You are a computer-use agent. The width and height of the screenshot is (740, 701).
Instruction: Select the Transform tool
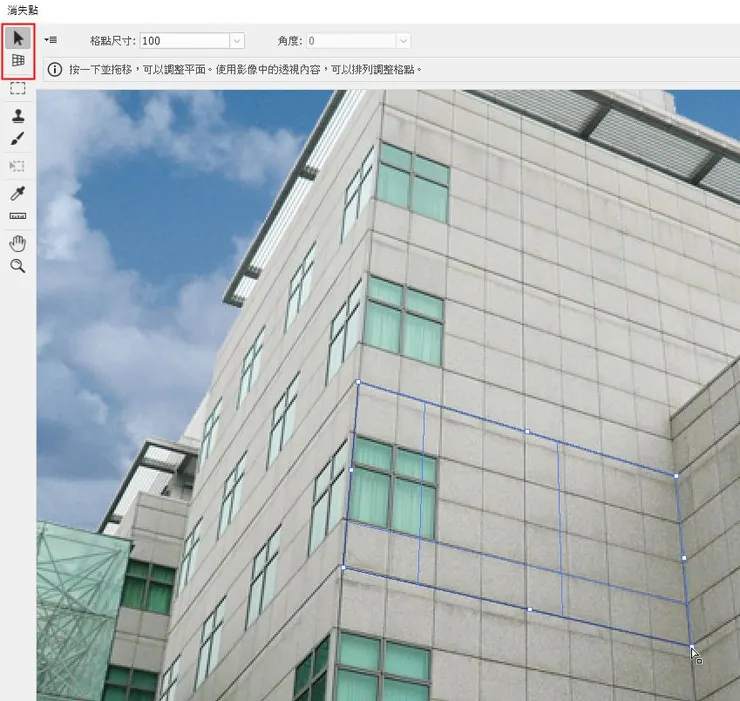[x=17, y=166]
